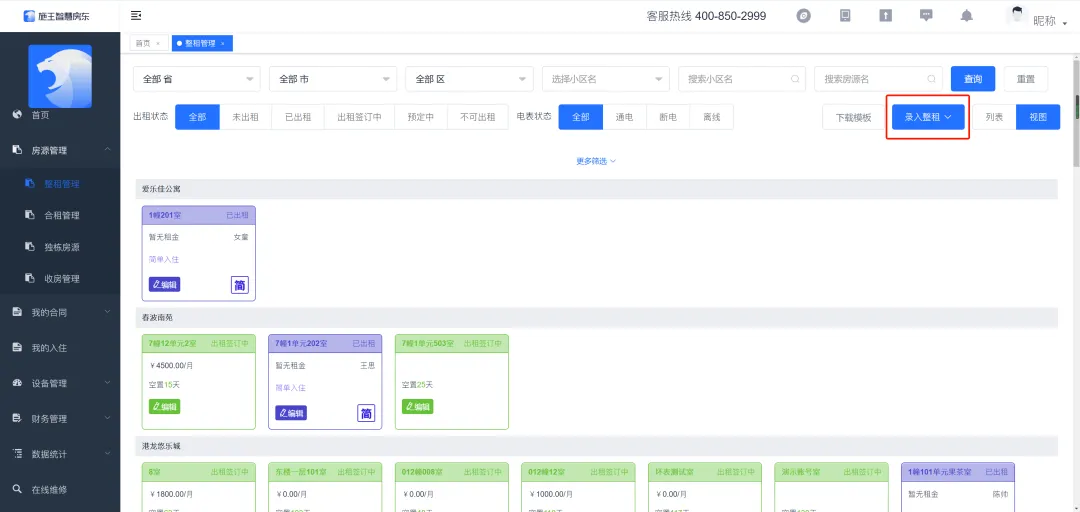The width and height of the screenshot is (1080, 512).
Task: Click the upload arrow icon in header
Action: [x=885, y=16]
